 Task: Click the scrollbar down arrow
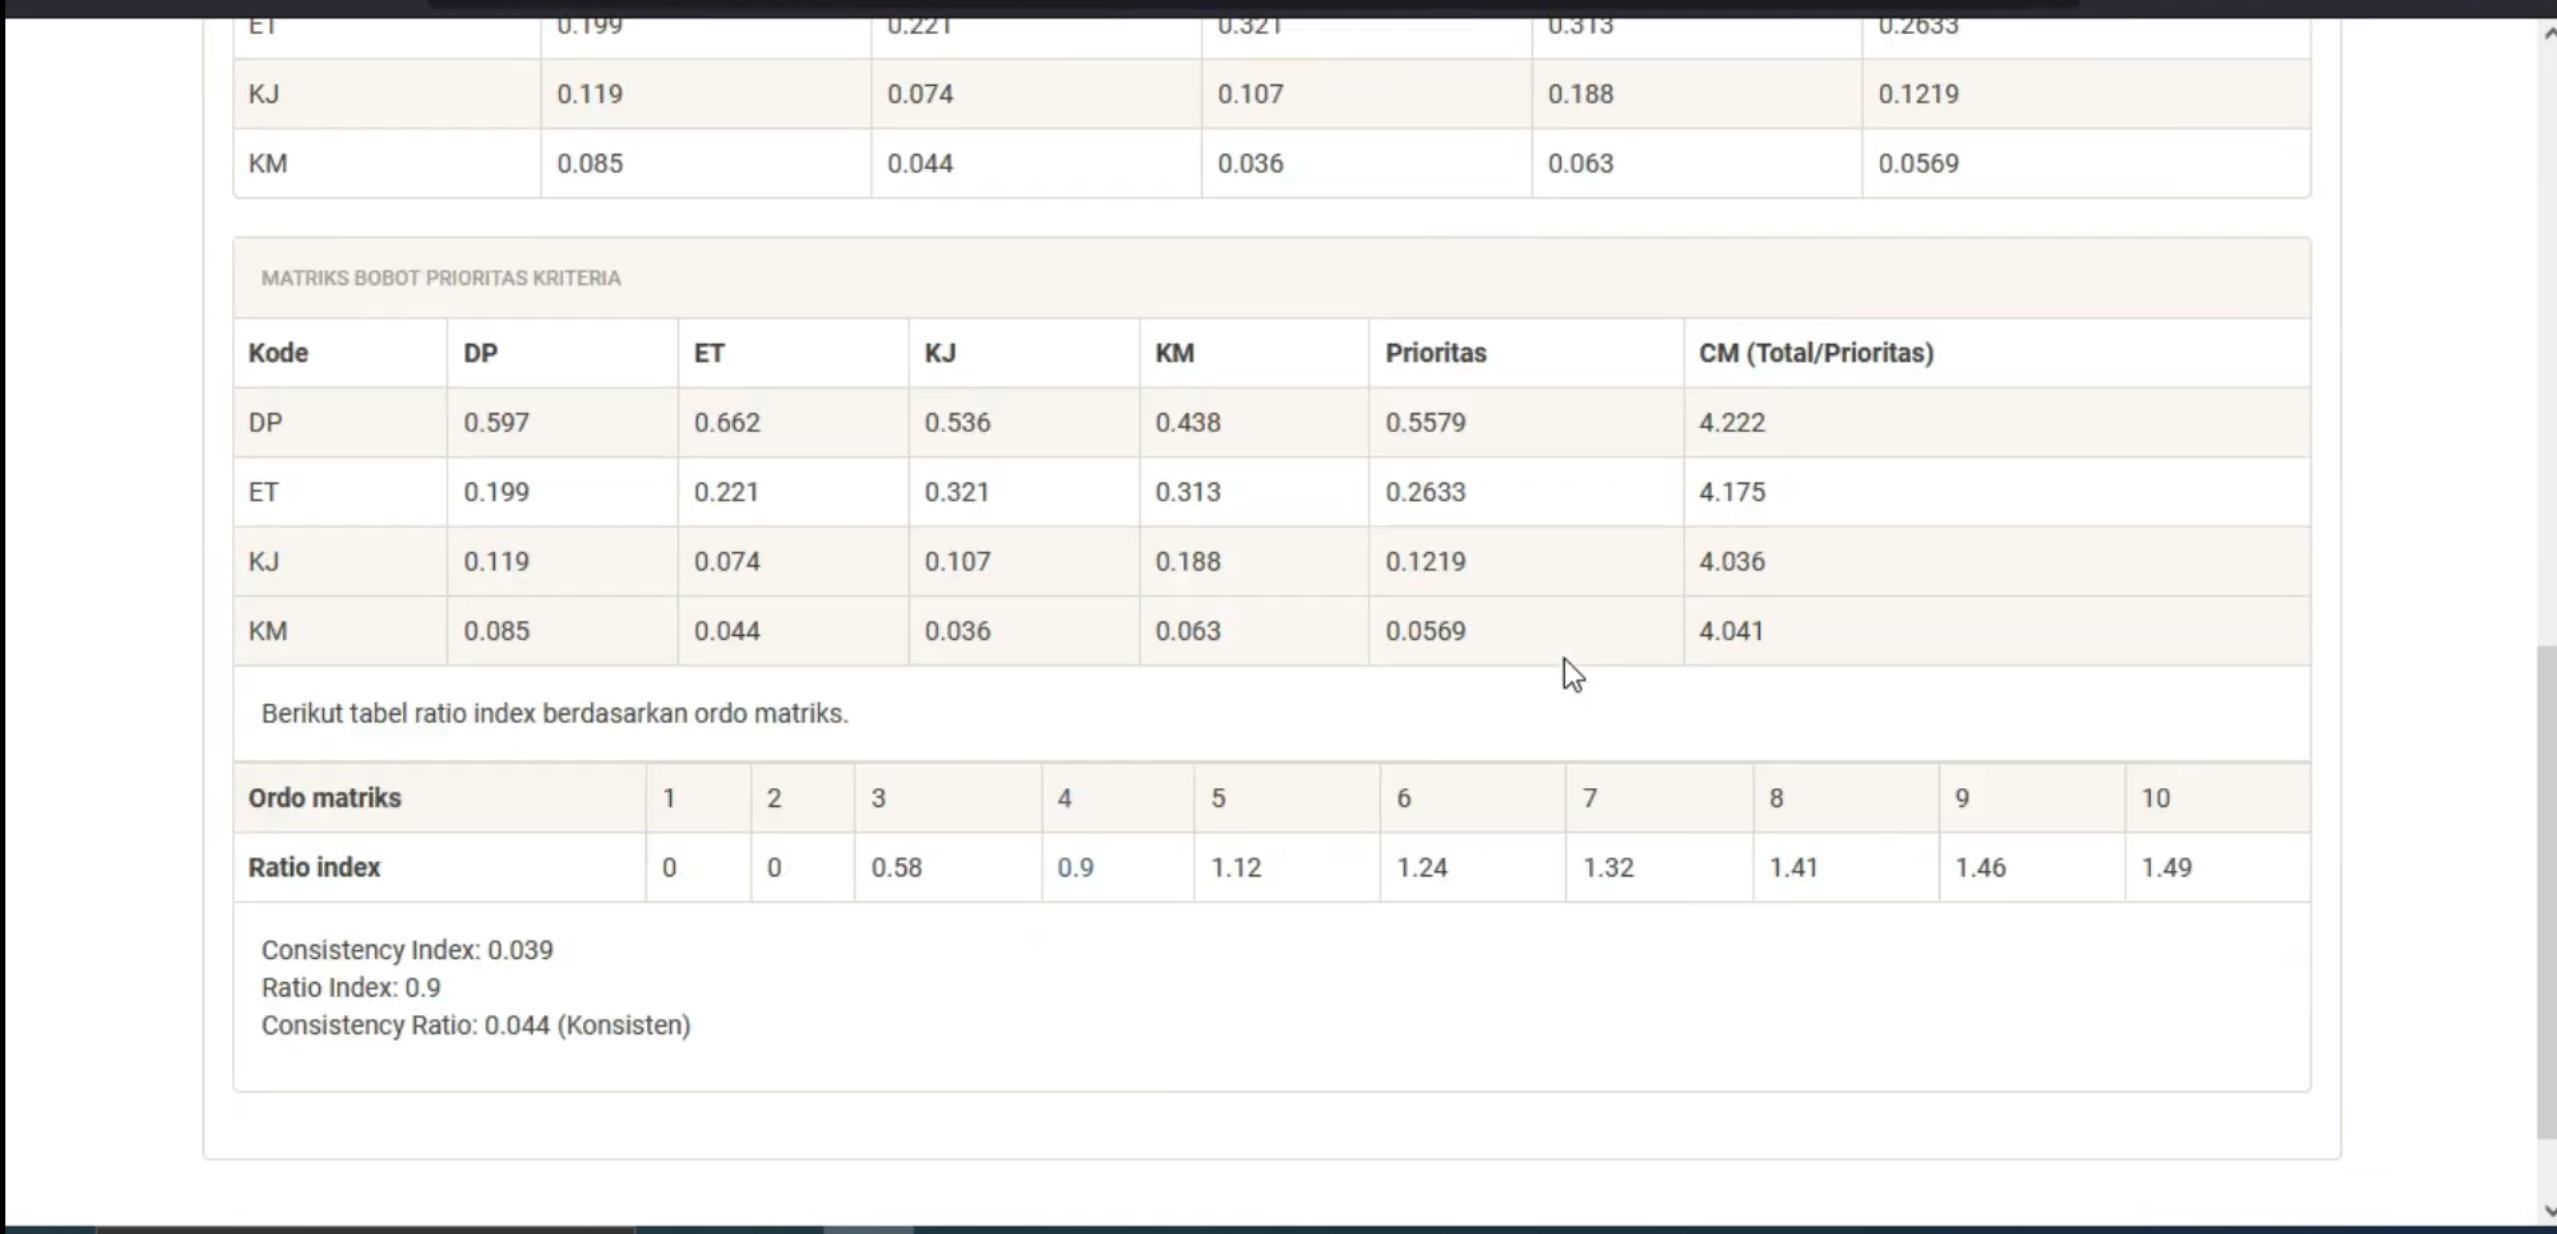2547,1211
